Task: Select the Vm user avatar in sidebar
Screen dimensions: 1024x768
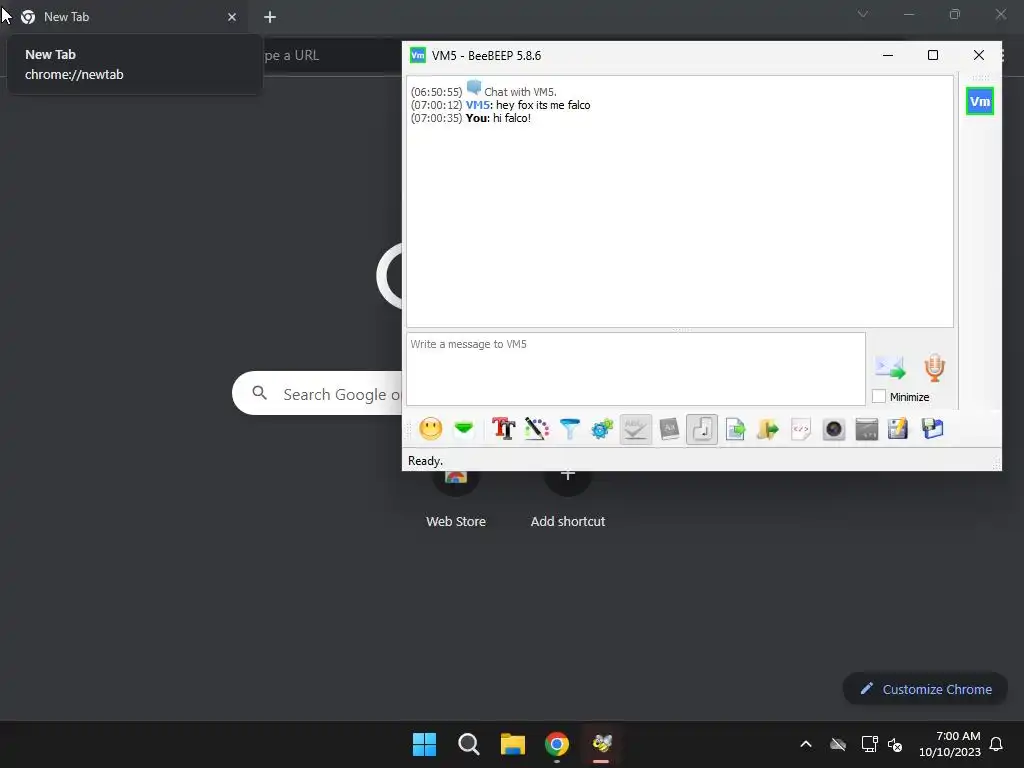Action: 980,101
